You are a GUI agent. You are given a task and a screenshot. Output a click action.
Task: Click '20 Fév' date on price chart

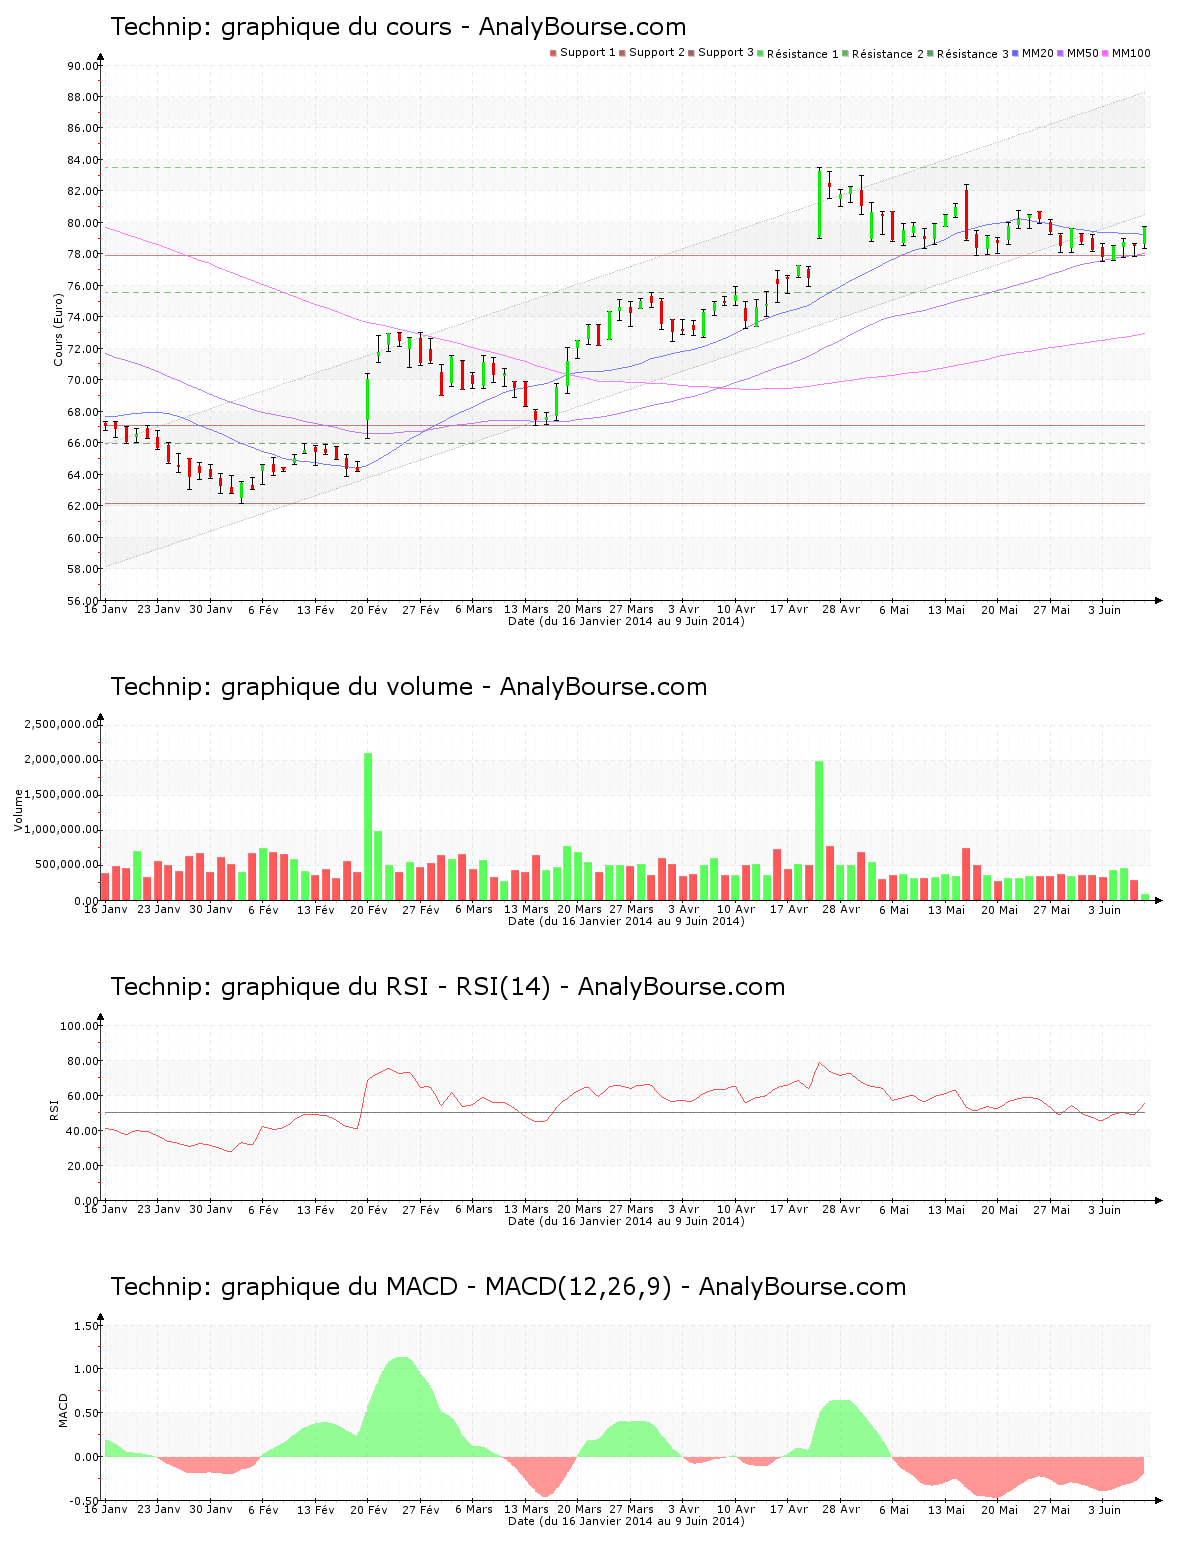(x=369, y=609)
